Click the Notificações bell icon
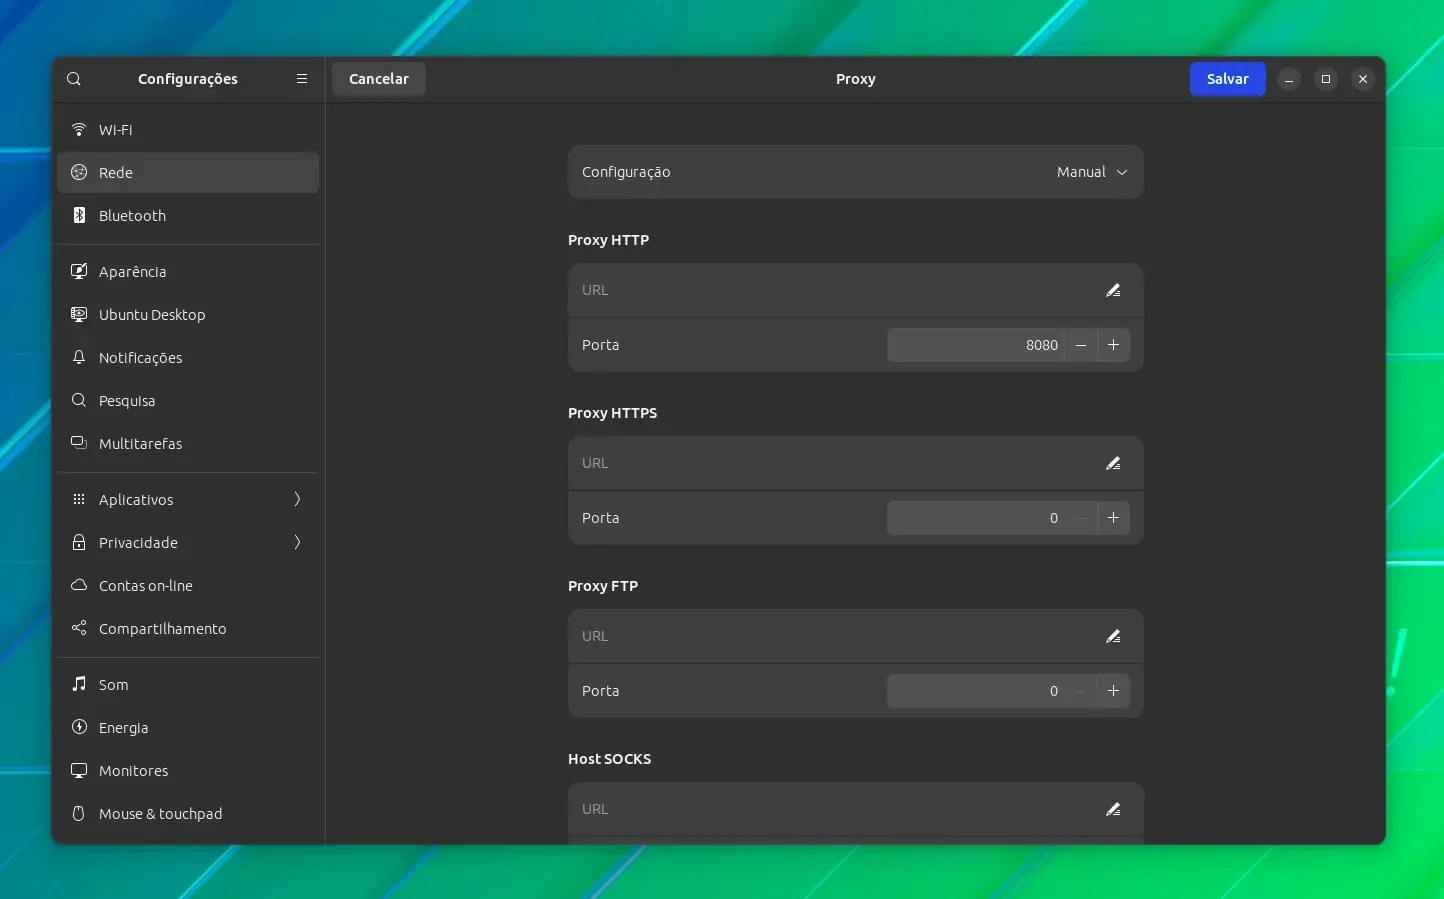This screenshot has width=1444, height=899. 79,358
